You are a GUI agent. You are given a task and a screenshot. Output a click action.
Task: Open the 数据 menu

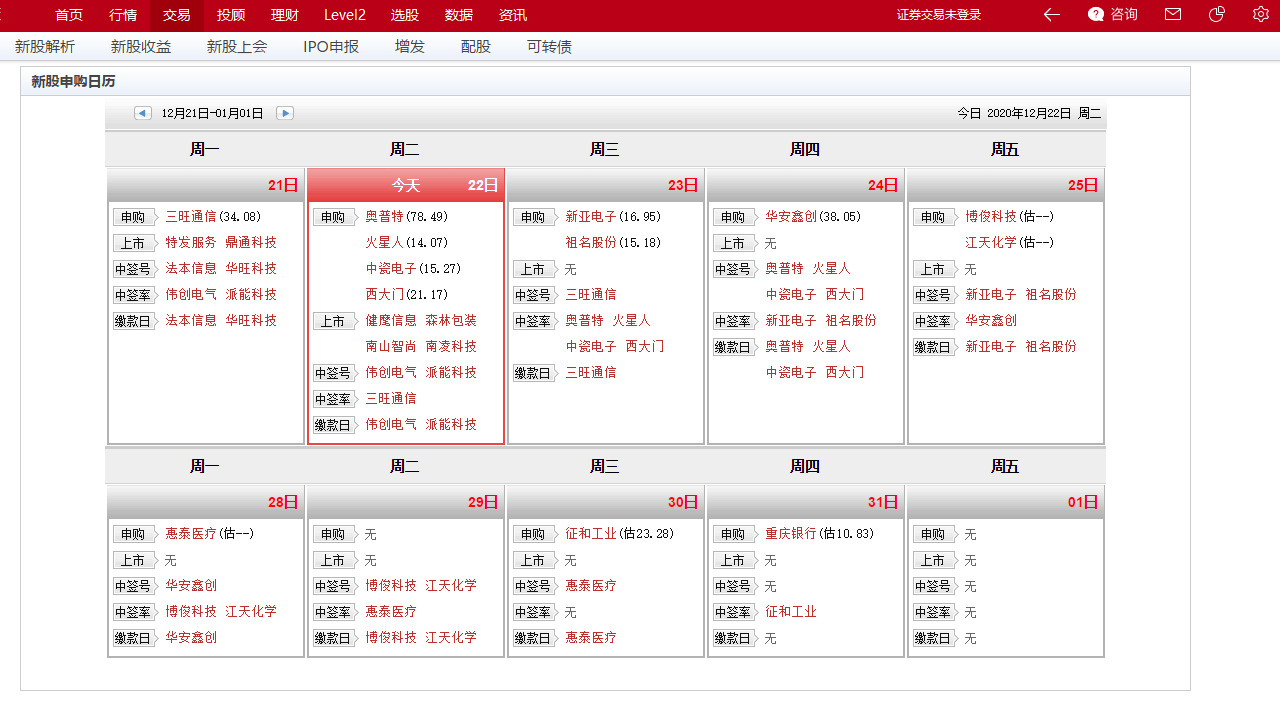coord(458,14)
